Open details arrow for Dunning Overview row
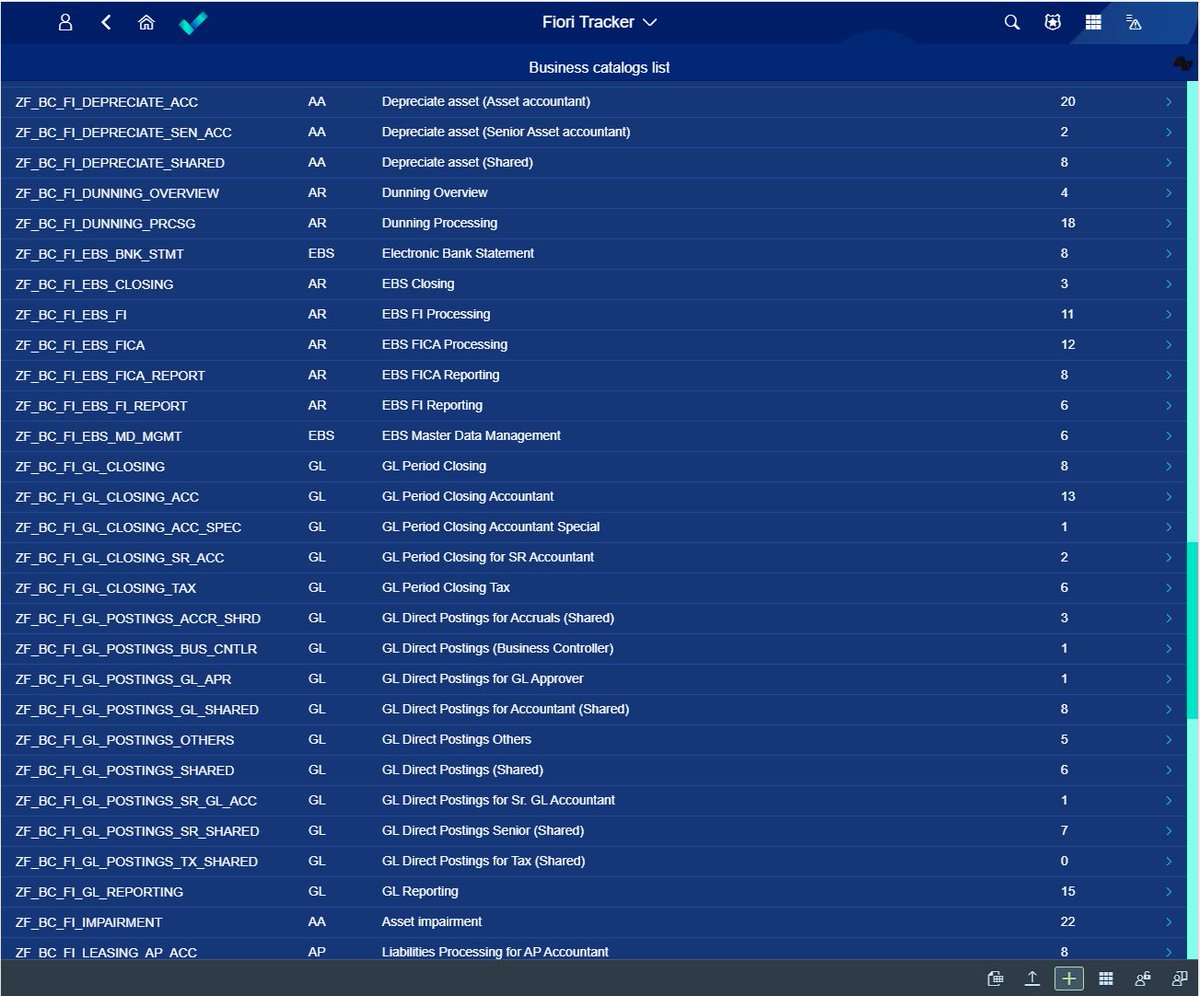The width and height of the screenshot is (1200, 996). coord(1168,193)
